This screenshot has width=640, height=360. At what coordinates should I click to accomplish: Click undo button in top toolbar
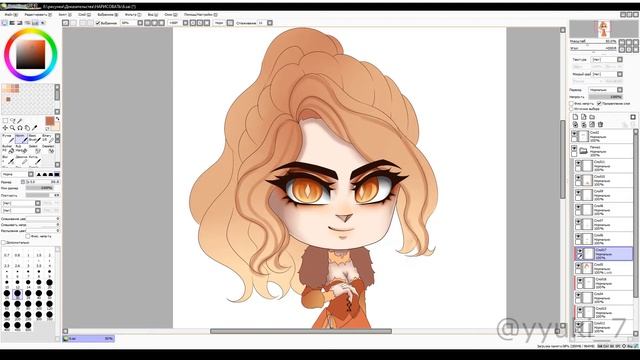[65, 23]
